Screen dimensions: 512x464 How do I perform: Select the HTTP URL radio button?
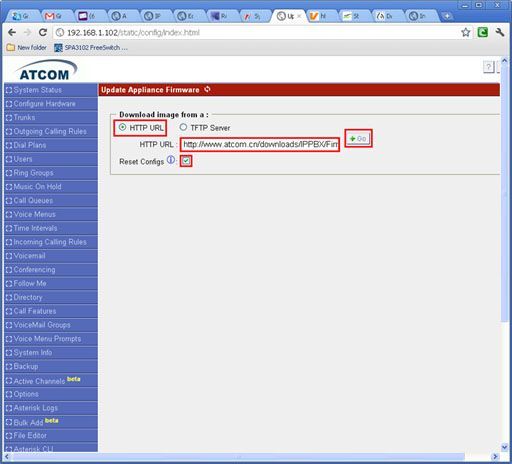pyautogui.click(x=123, y=127)
